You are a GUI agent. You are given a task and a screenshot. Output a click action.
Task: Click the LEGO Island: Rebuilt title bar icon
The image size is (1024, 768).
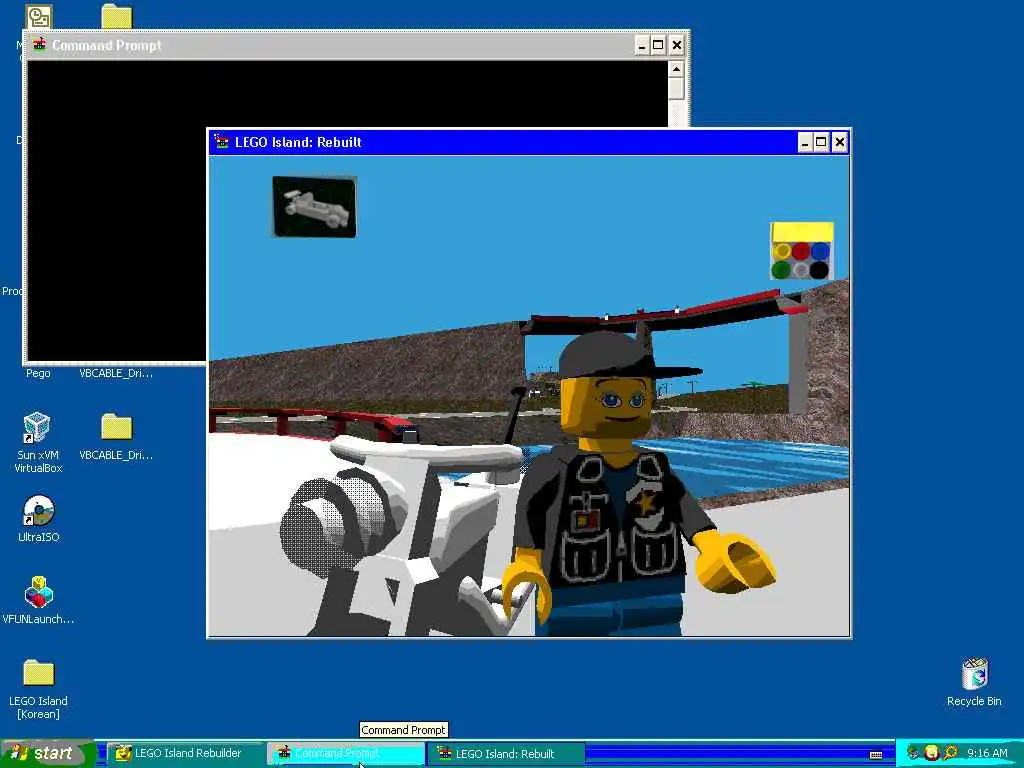coord(221,141)
